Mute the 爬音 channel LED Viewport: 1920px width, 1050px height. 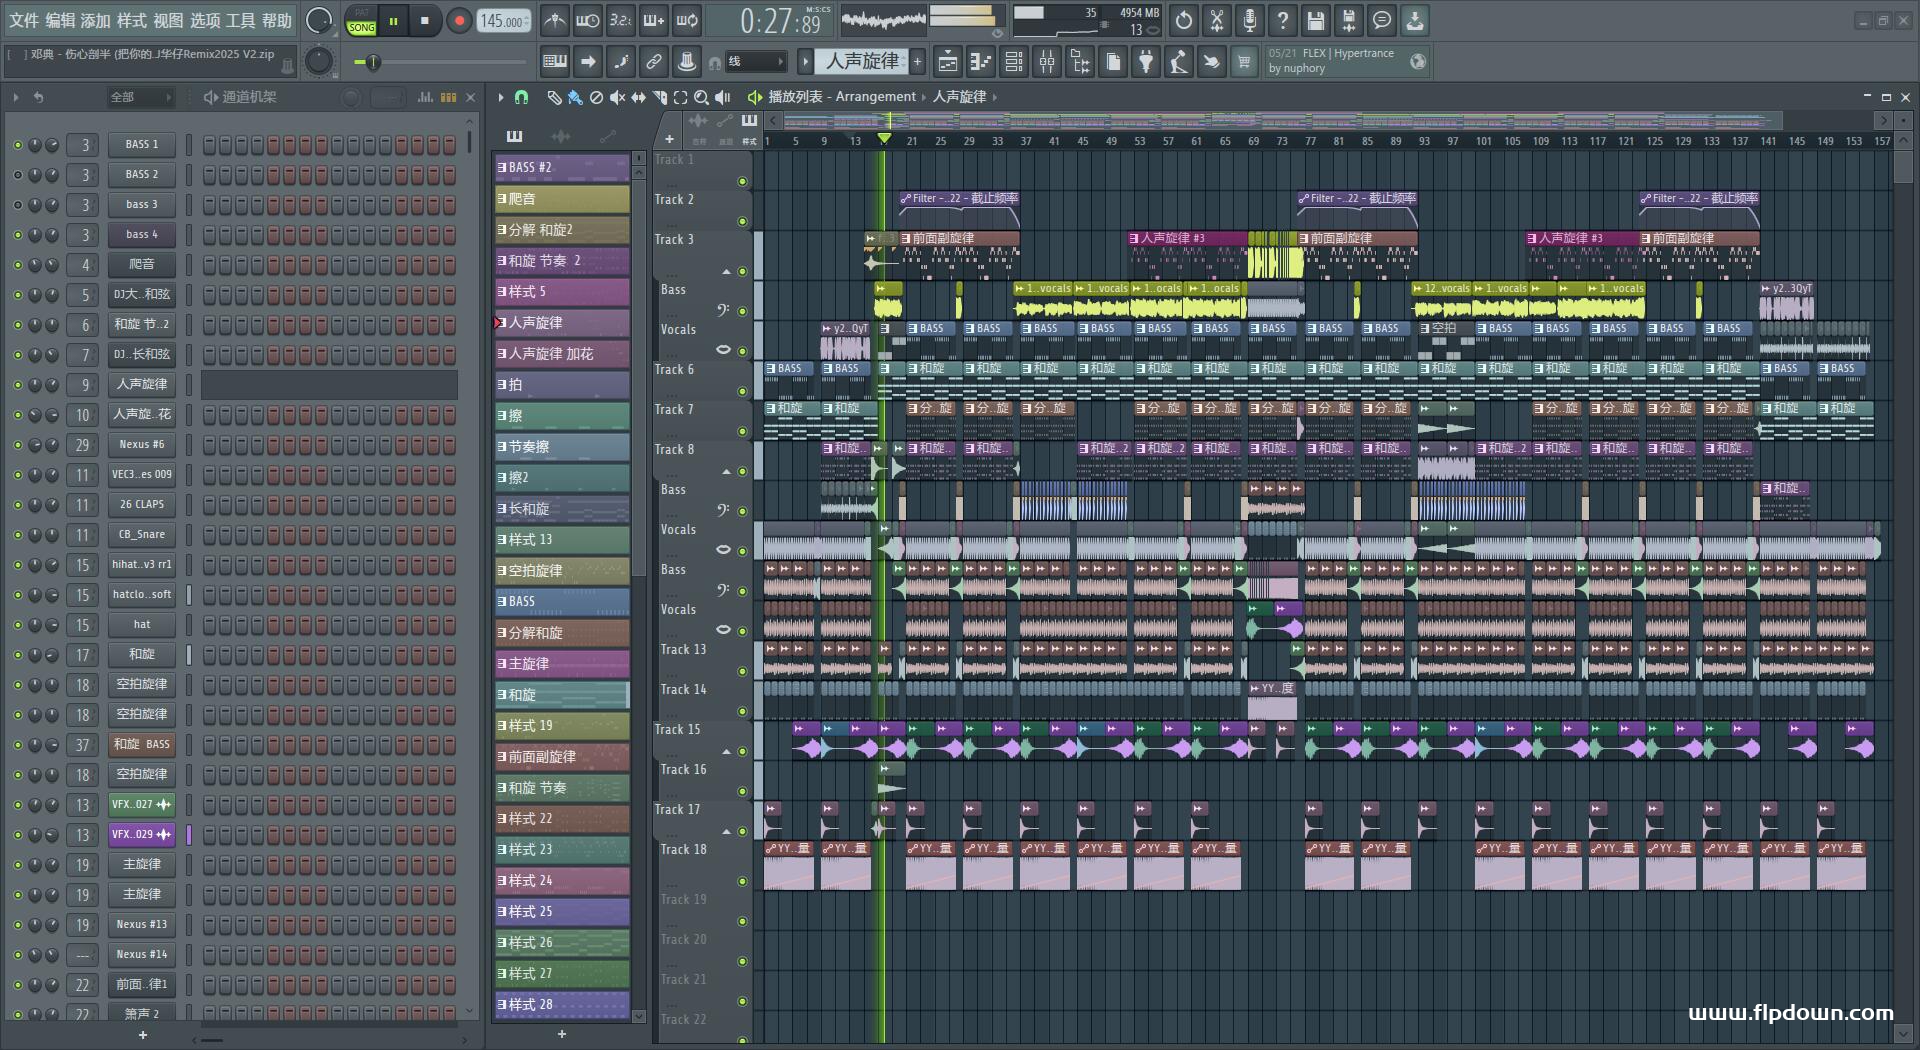click(x=17, y=265)
